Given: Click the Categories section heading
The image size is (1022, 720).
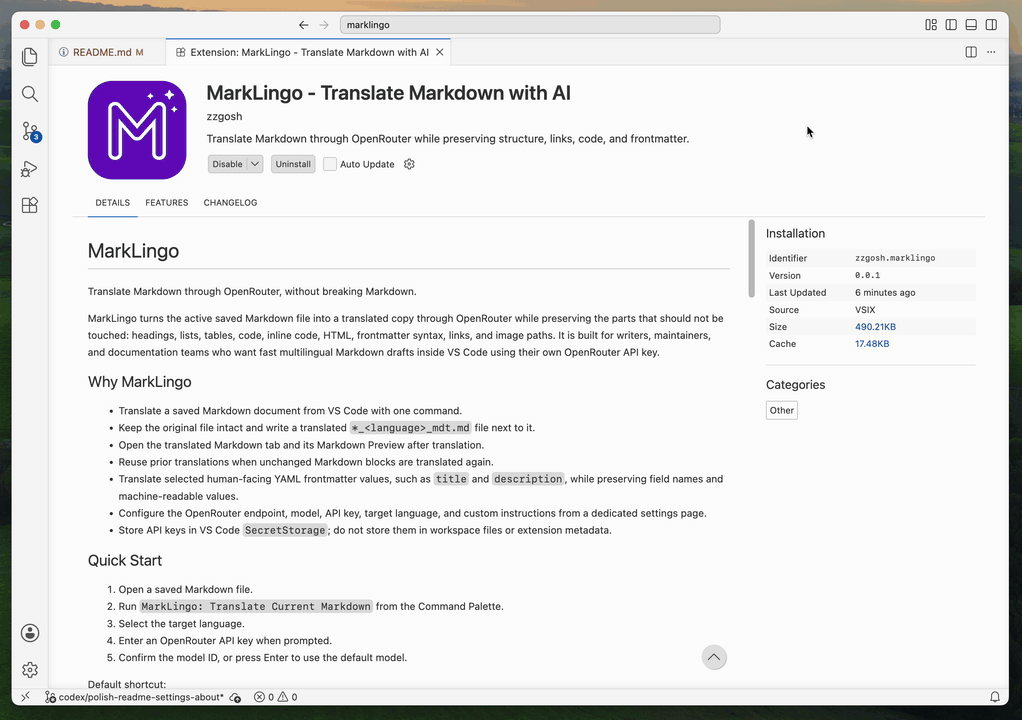Looking at the screenshot, I should tap(795, 384).
